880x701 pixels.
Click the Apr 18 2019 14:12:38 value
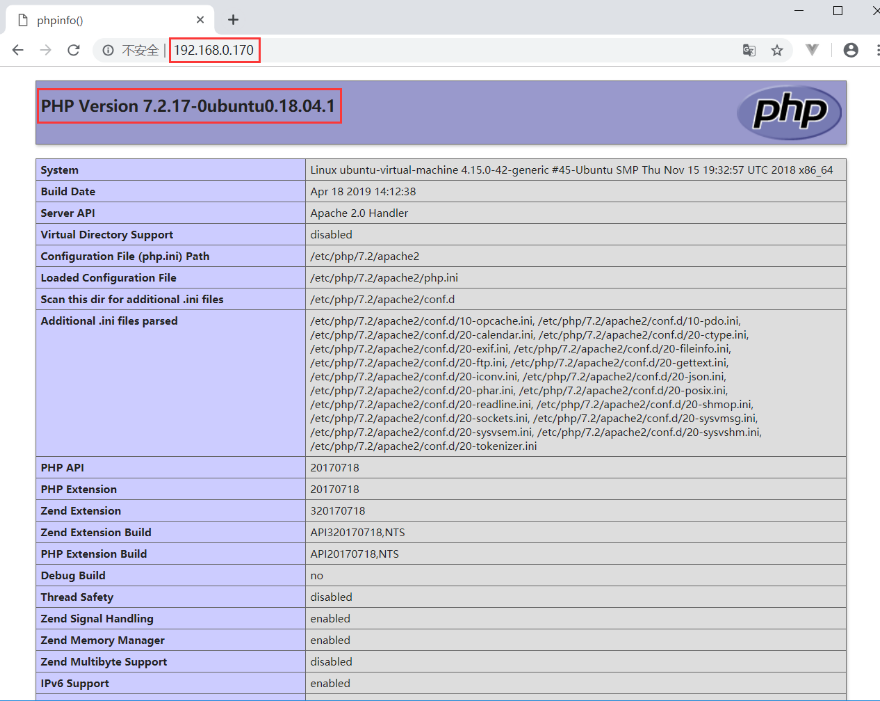point(363,191)
